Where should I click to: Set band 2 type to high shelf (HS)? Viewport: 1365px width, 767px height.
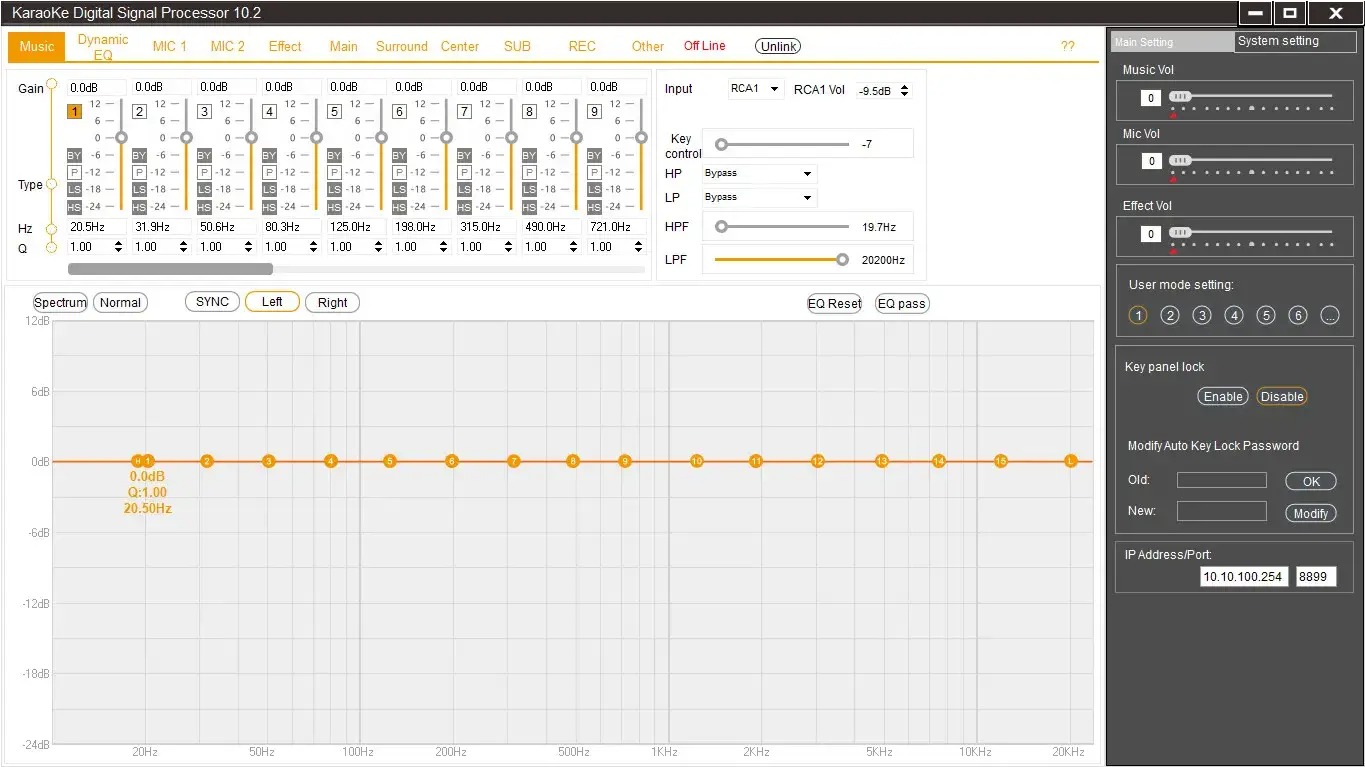click(x=139, y=207)
